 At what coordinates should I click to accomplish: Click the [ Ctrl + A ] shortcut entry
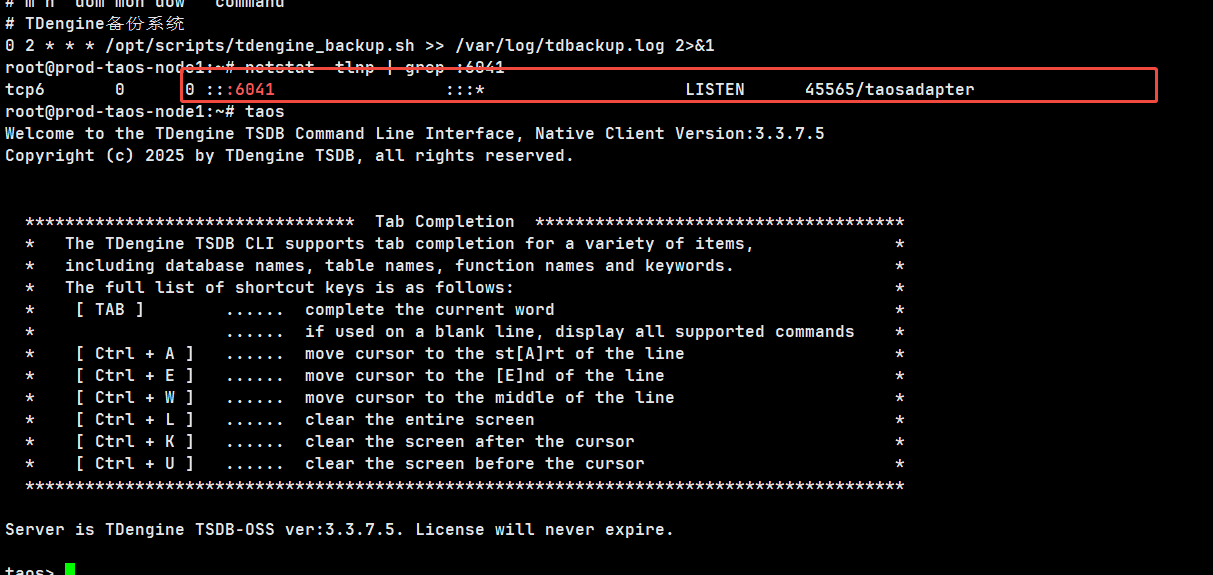[134, 354]
